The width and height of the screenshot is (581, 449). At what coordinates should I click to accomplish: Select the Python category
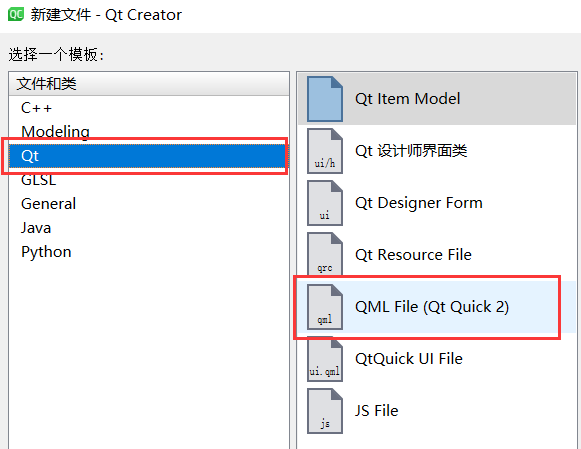coord(149,252)
